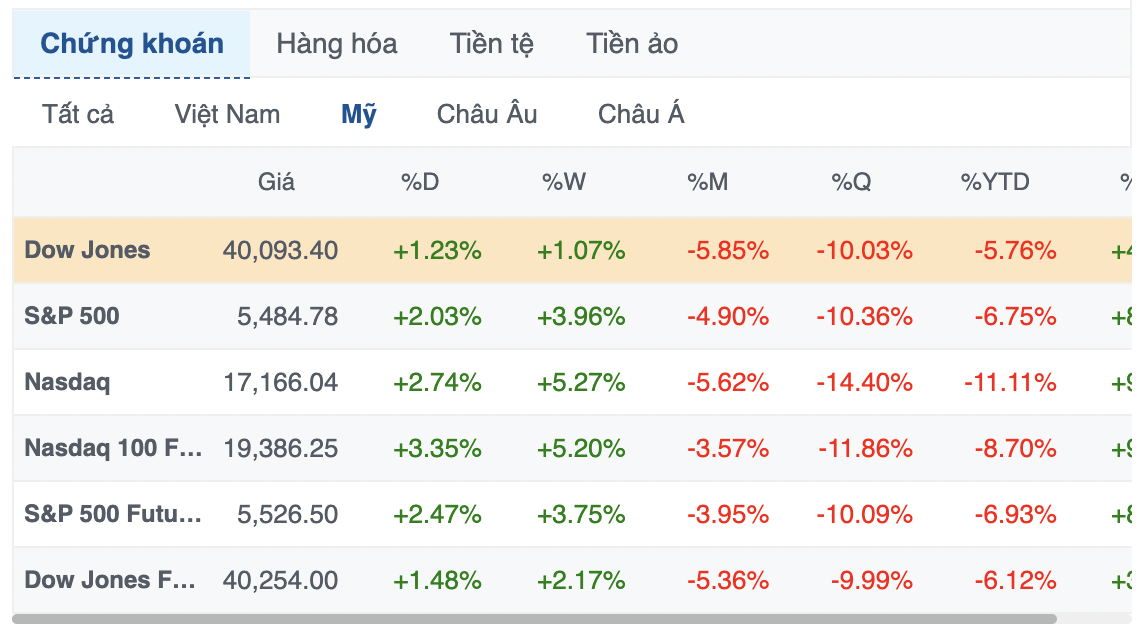Select the Châu Âu market filter

click(487, 114)
